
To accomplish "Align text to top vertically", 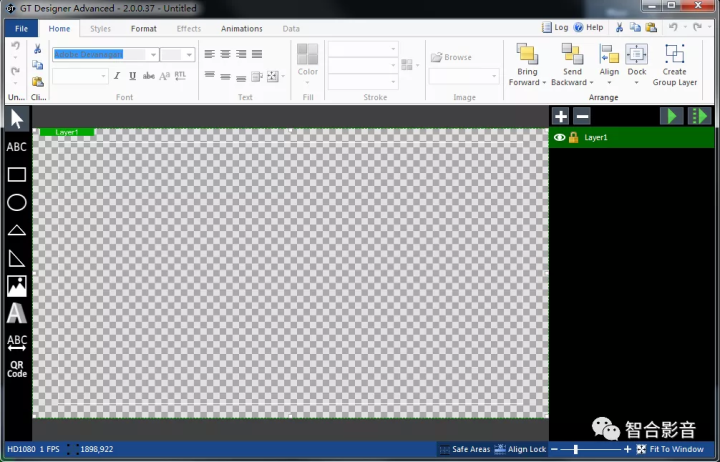I will [x=209, y=75].
